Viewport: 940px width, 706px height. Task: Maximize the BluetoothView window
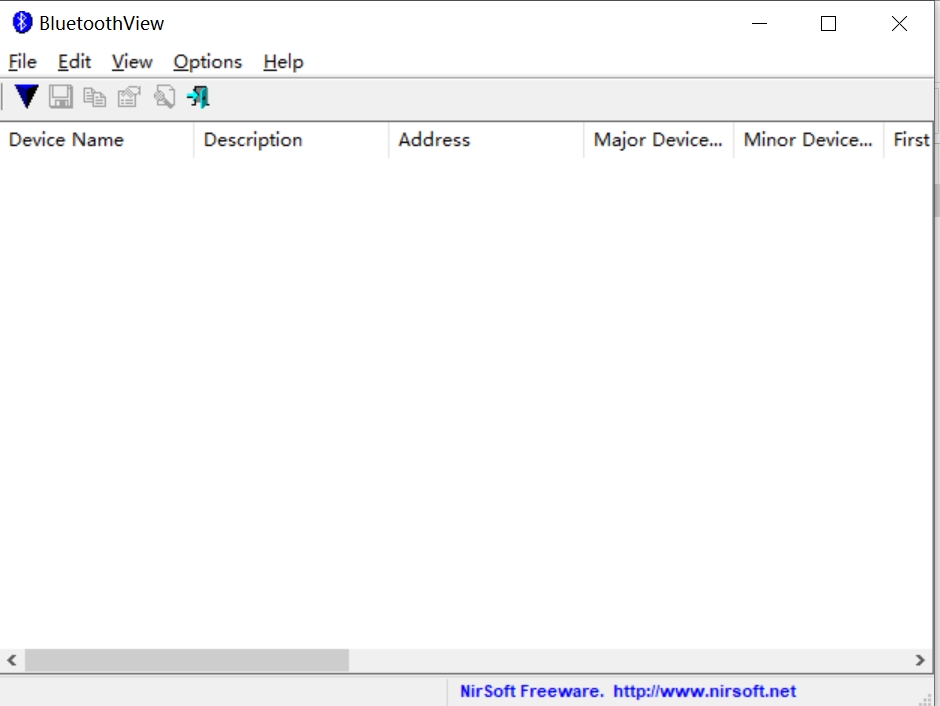(x=828, y=23)
